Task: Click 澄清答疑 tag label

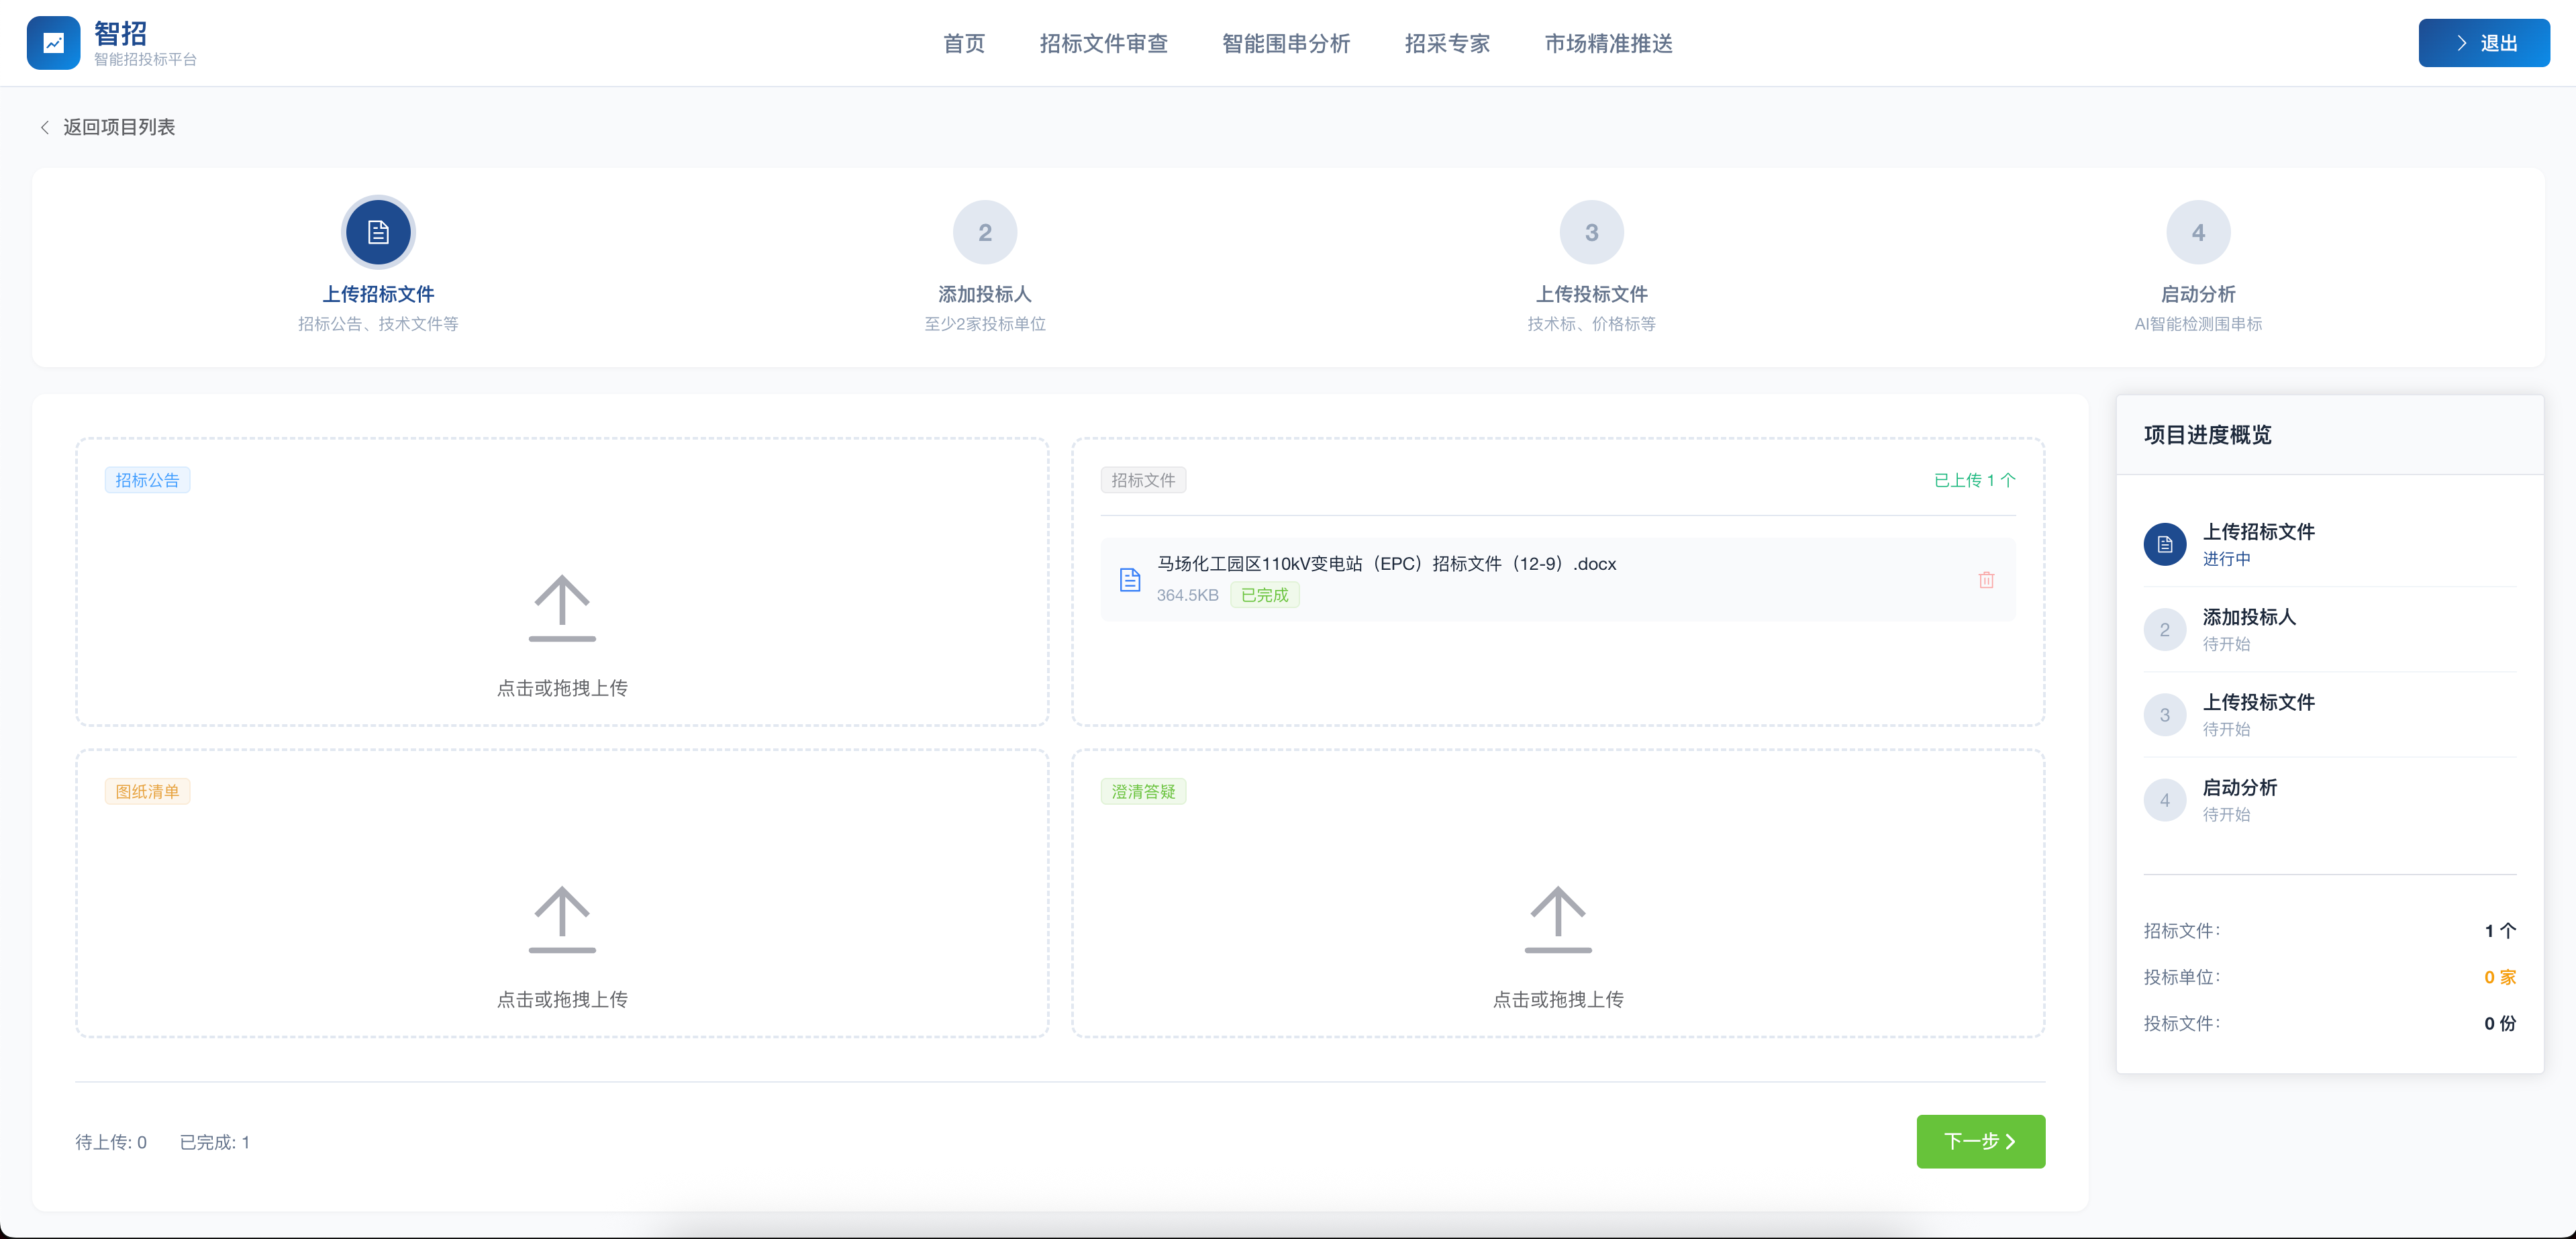Action: [x=1143, y=791]
